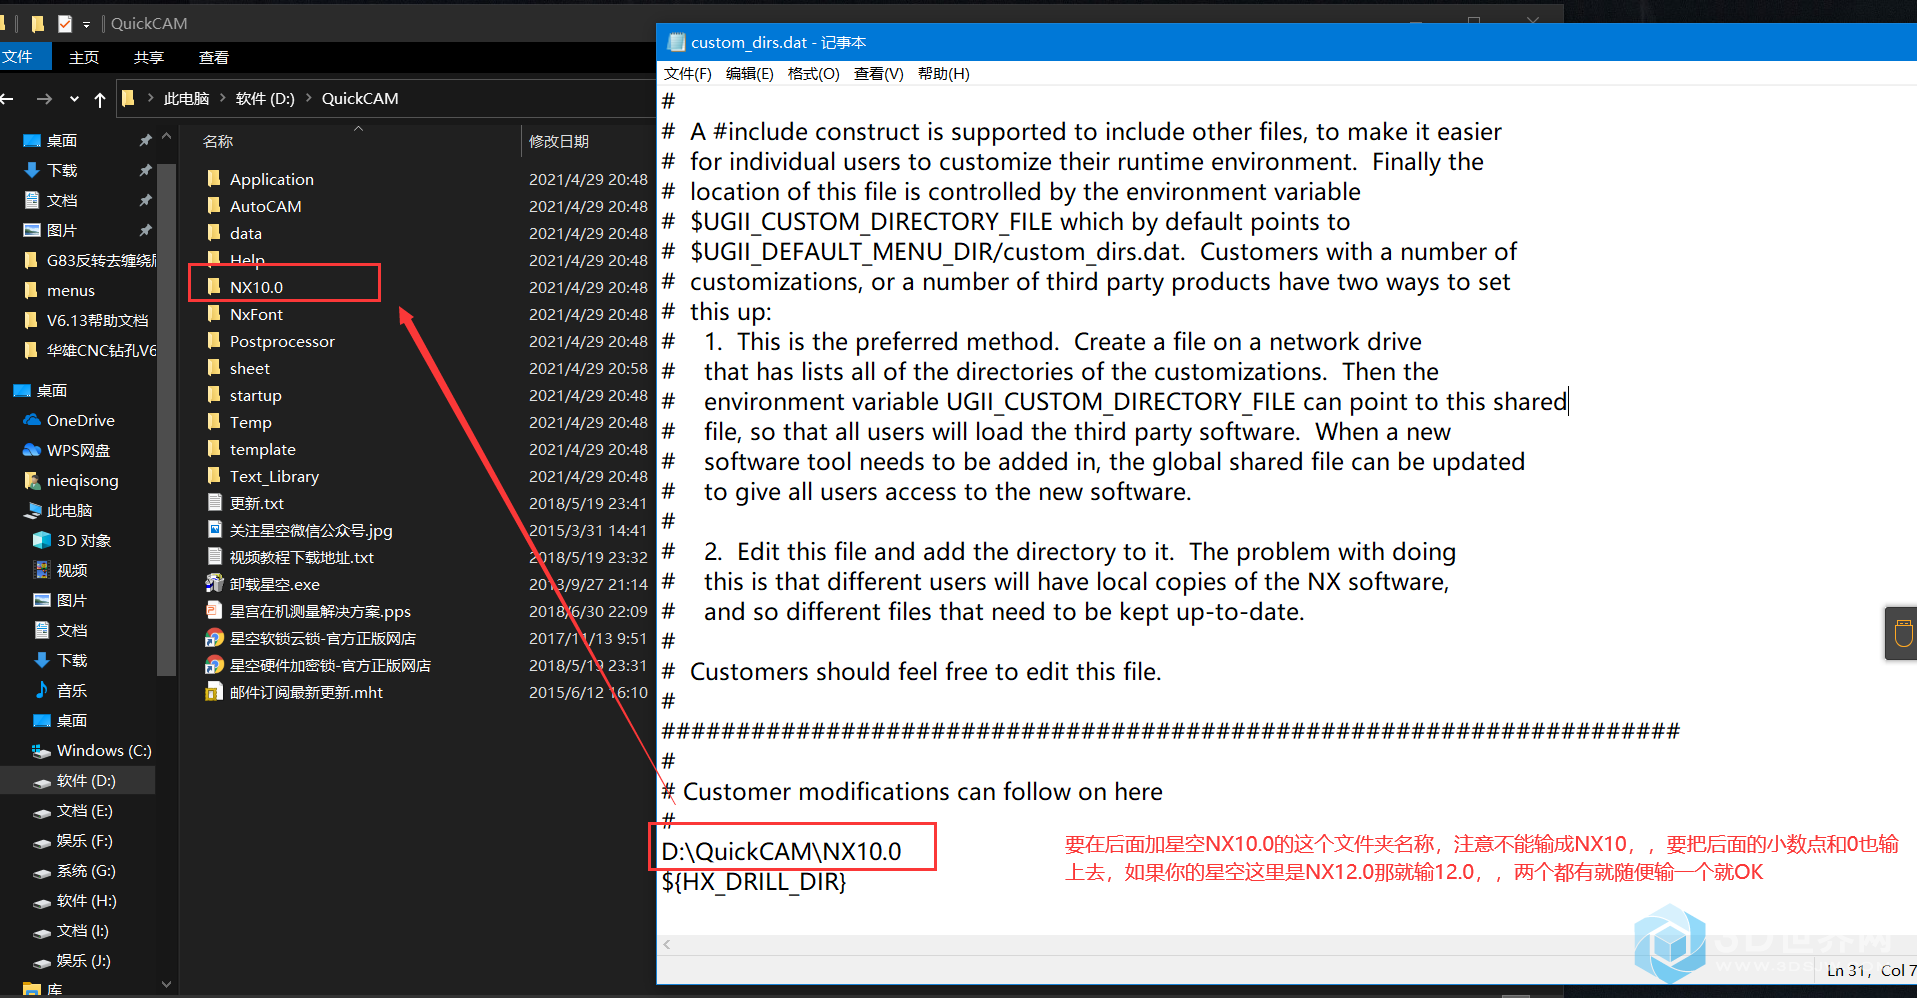The height and width of the screenshot is (998, 1917).
Task: Select 星宫在机测量解决方案.pps file
Action: [320, 611]
